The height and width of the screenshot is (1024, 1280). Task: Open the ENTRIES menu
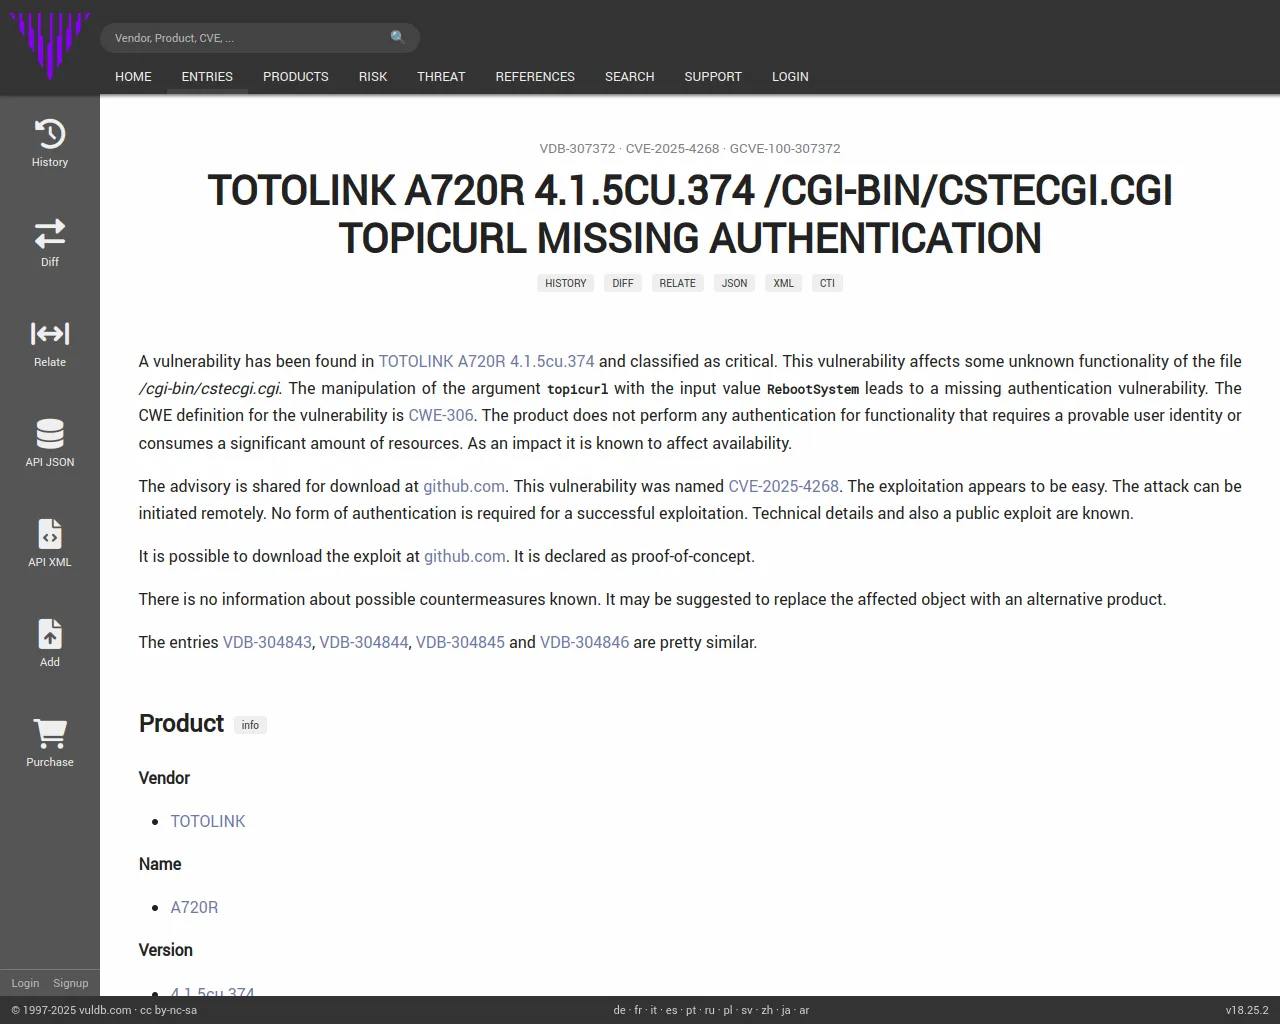[x=207, y=77]
